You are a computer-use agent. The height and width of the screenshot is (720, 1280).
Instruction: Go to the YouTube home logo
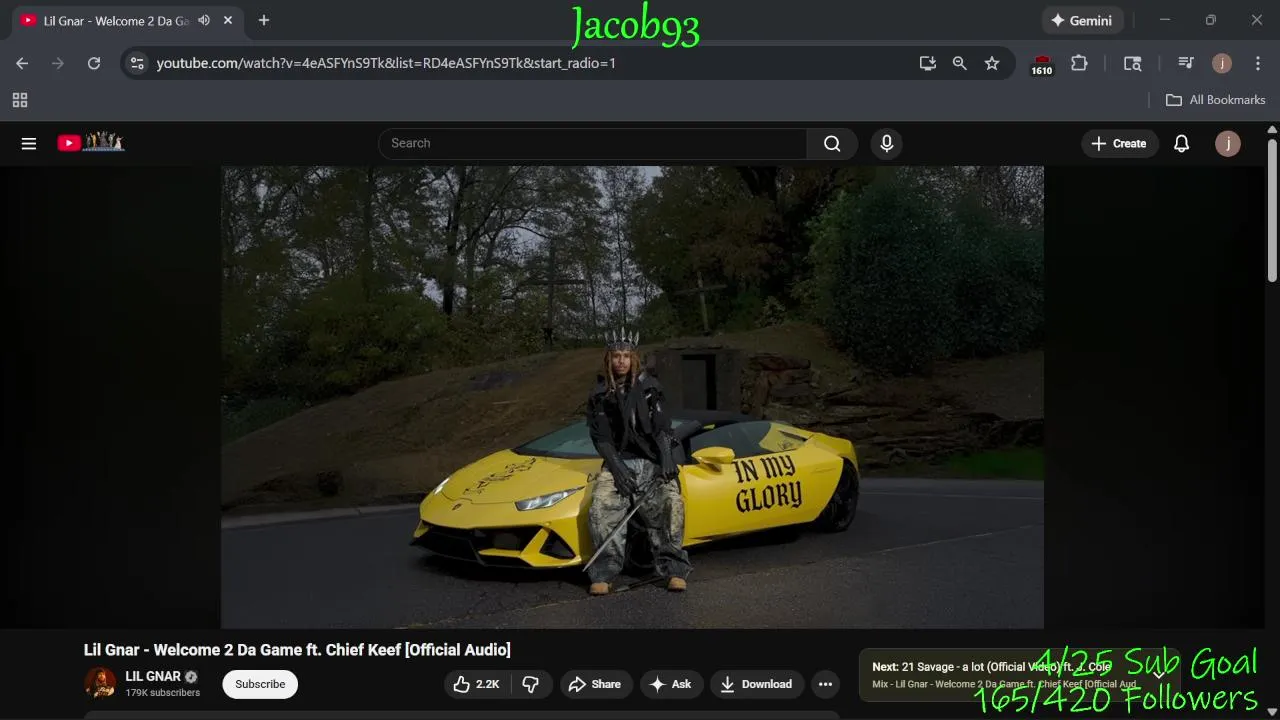[91, 143]
